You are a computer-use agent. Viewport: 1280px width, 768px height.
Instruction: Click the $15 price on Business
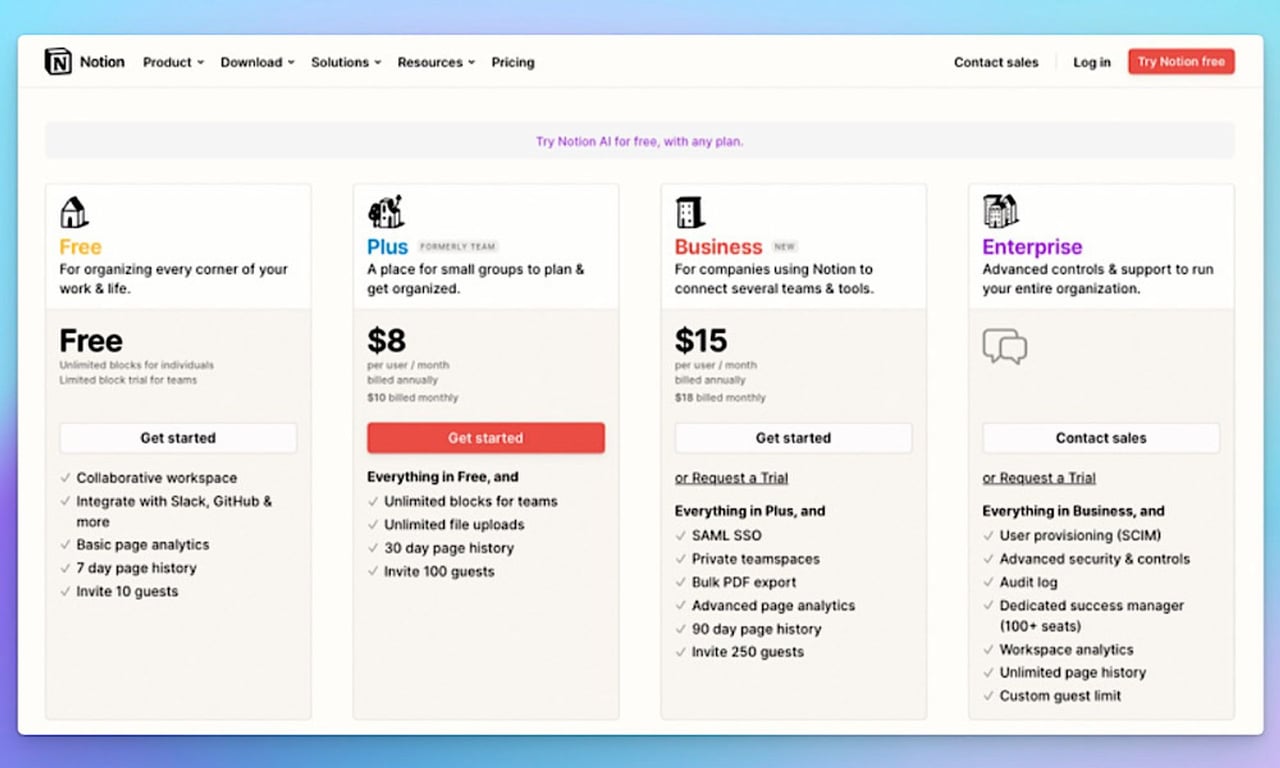tap(700, 341)
